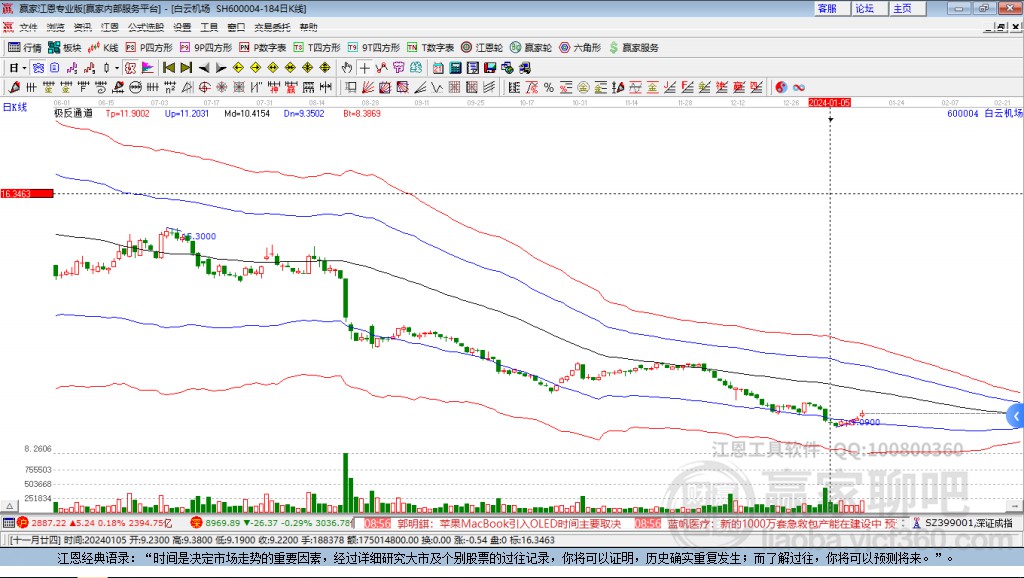Launch the 江恩轮 Gann wheel tool

(x=483, y=47)
